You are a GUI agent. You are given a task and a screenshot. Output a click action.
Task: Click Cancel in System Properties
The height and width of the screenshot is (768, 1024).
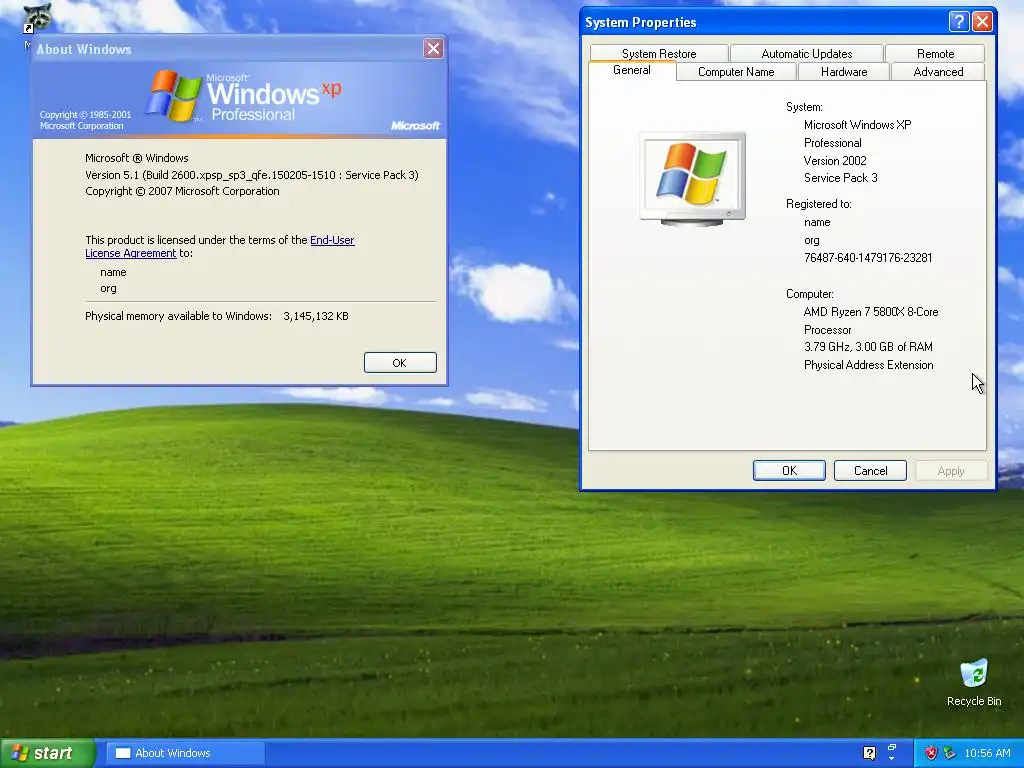870,471
